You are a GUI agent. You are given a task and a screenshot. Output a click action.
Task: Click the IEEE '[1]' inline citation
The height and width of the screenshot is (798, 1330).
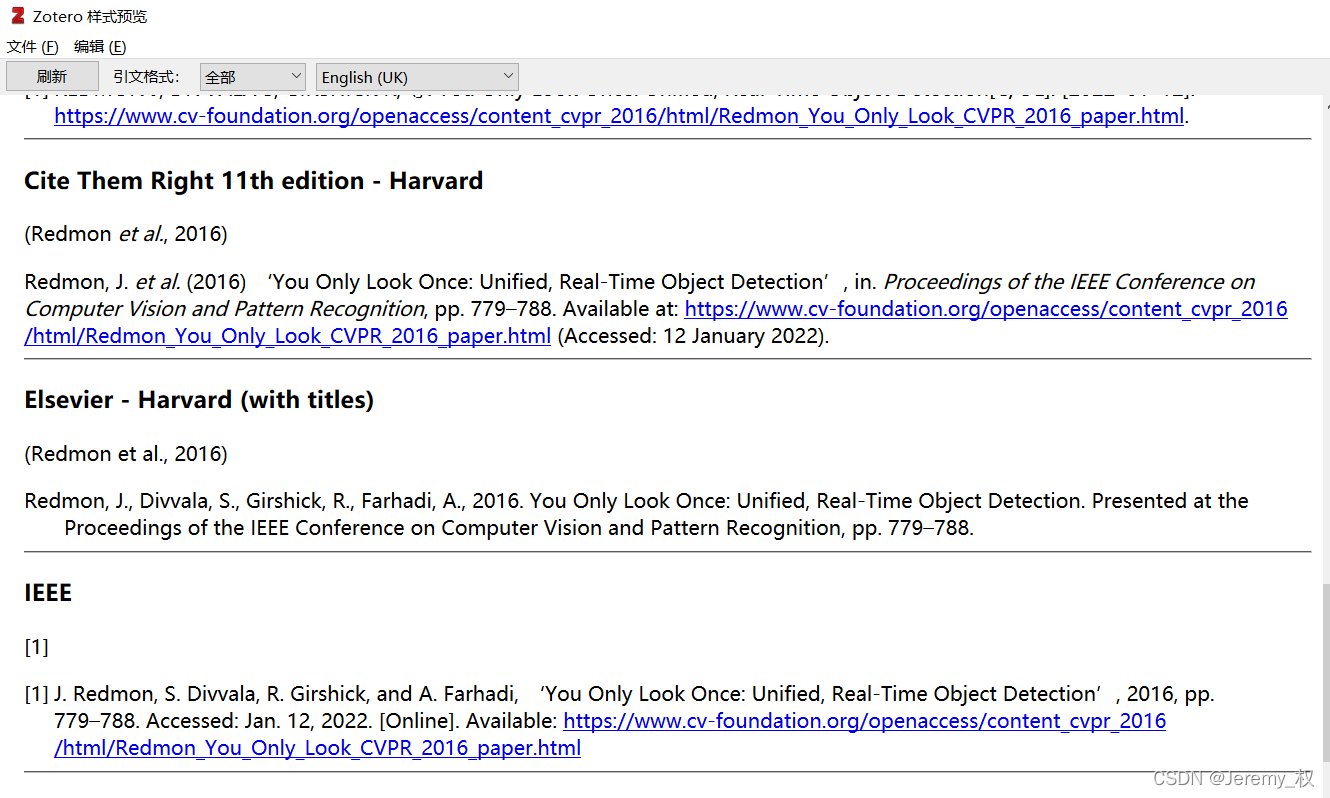(36, 647)
